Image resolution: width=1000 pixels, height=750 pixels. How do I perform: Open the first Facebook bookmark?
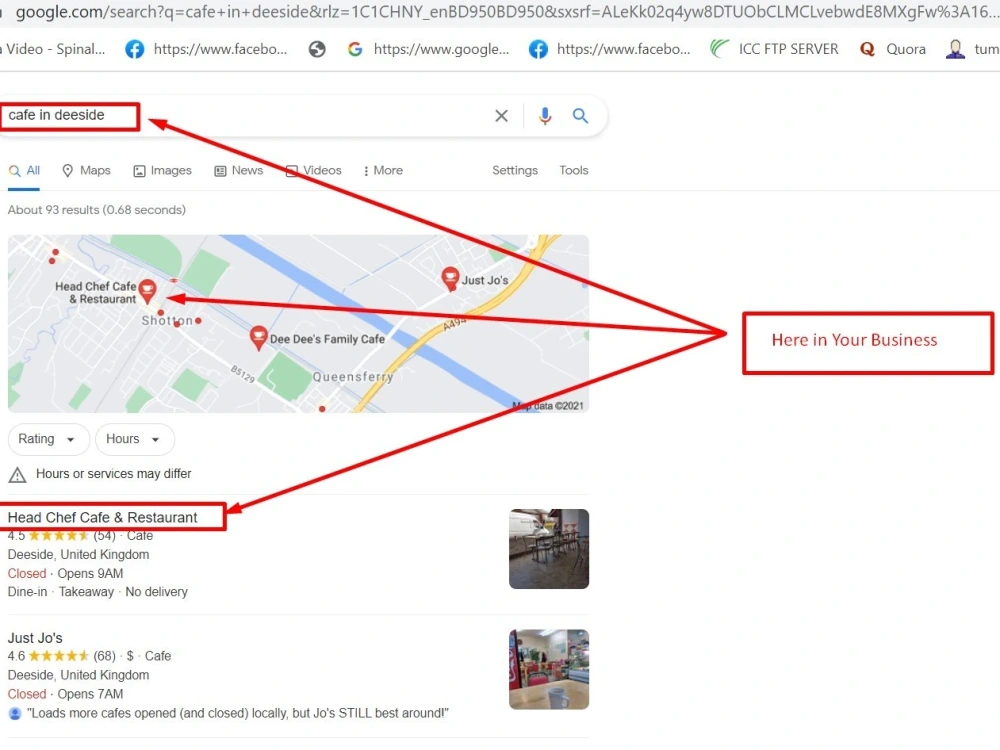pos(207,49)
